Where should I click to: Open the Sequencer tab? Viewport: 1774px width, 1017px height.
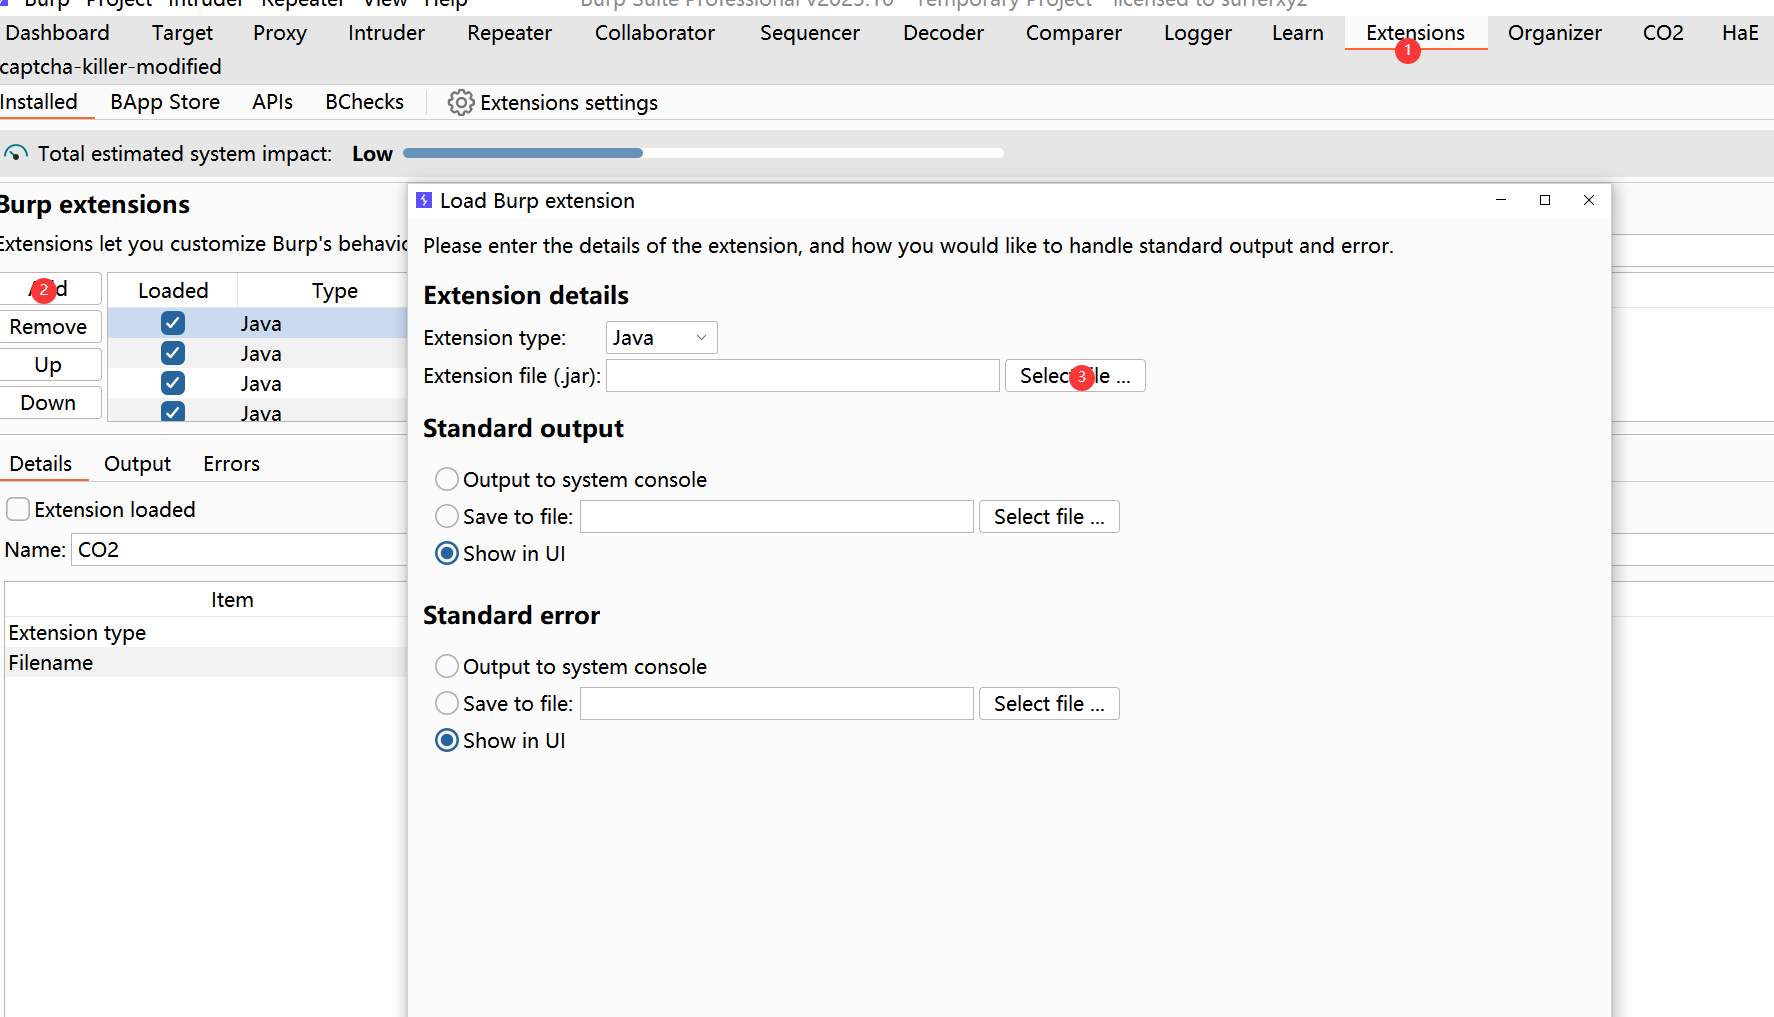(809, 33)
